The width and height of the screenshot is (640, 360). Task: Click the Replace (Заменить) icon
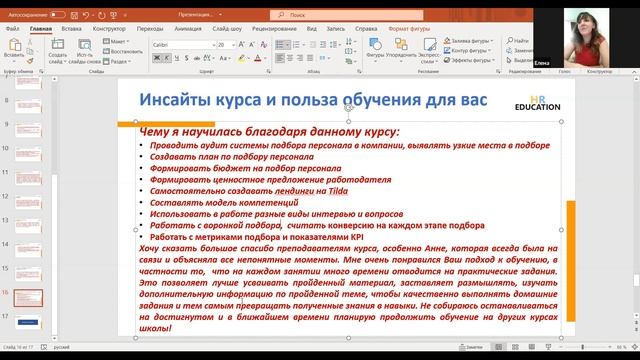click(509, 51)
